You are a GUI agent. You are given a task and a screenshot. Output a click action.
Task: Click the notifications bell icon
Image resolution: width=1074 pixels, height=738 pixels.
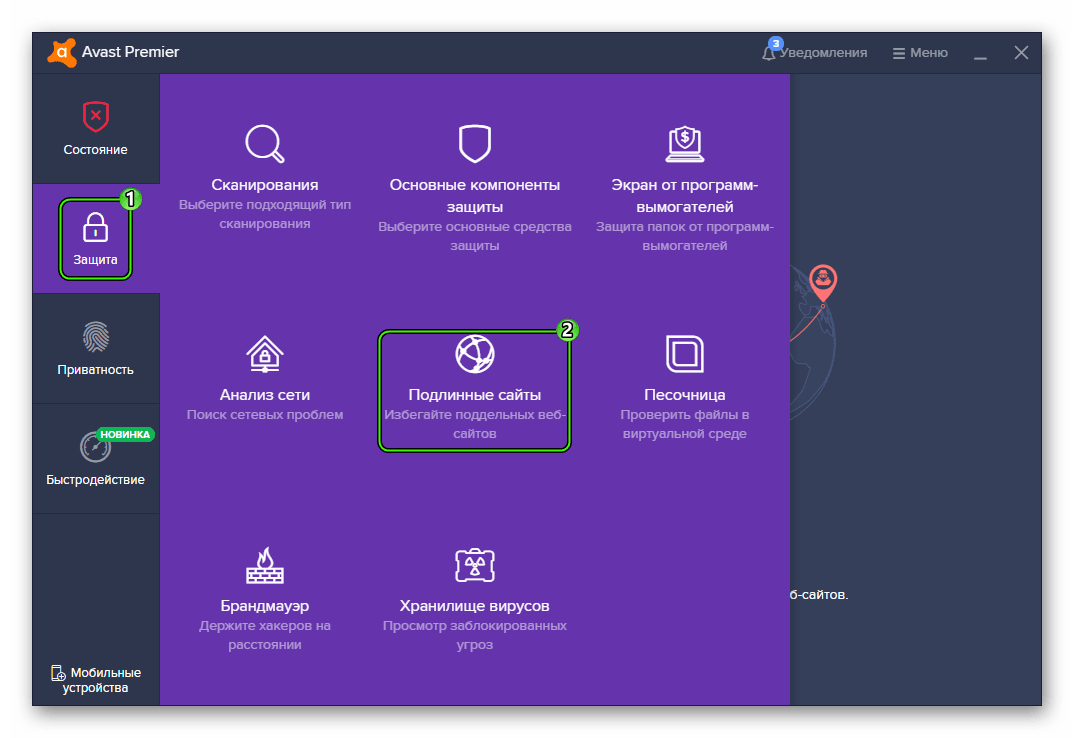pos(770,53)
